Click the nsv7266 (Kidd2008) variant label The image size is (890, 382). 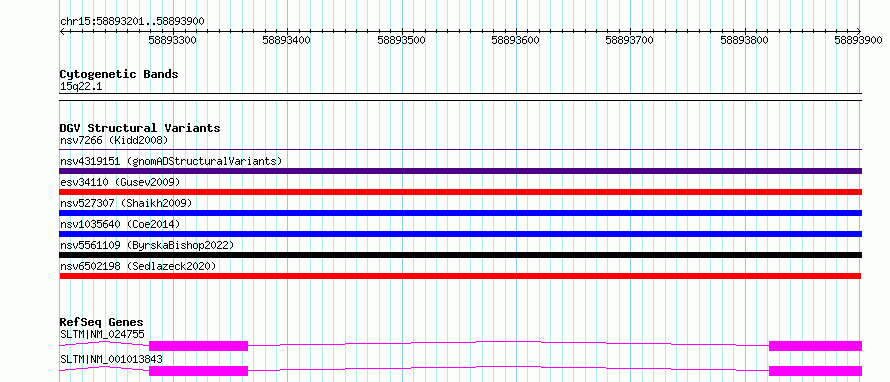[114, 140]
